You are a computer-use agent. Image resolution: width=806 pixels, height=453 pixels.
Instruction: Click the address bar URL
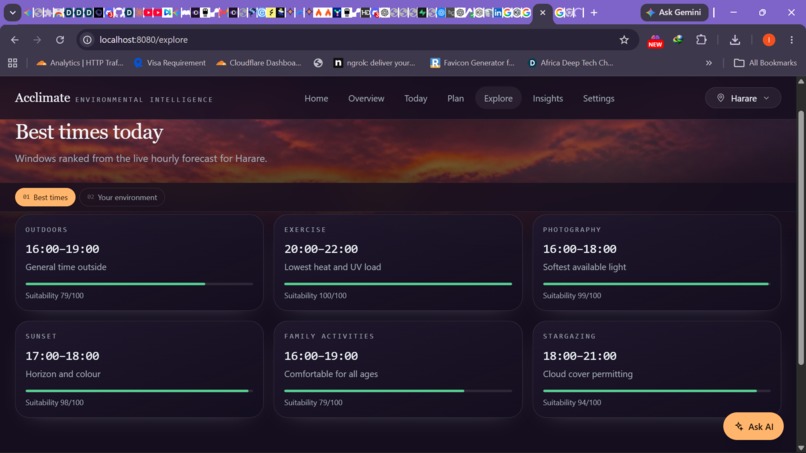(143, 40)
